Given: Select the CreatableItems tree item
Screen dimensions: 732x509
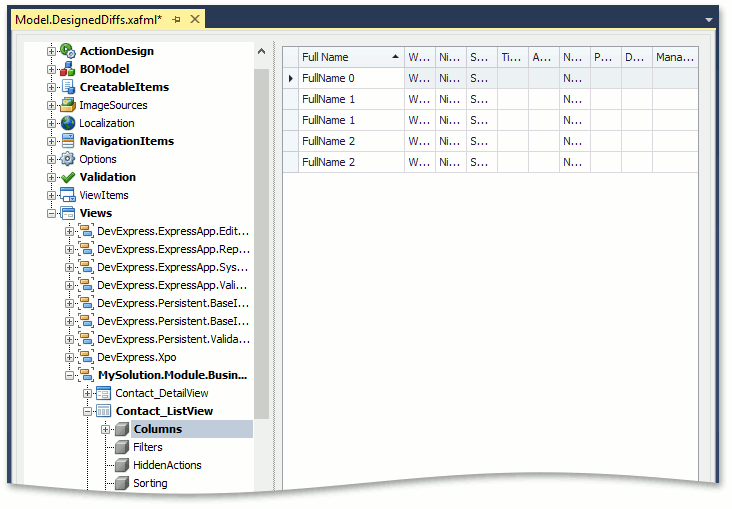Looking at the screenshot, I should tap(124, 87).
